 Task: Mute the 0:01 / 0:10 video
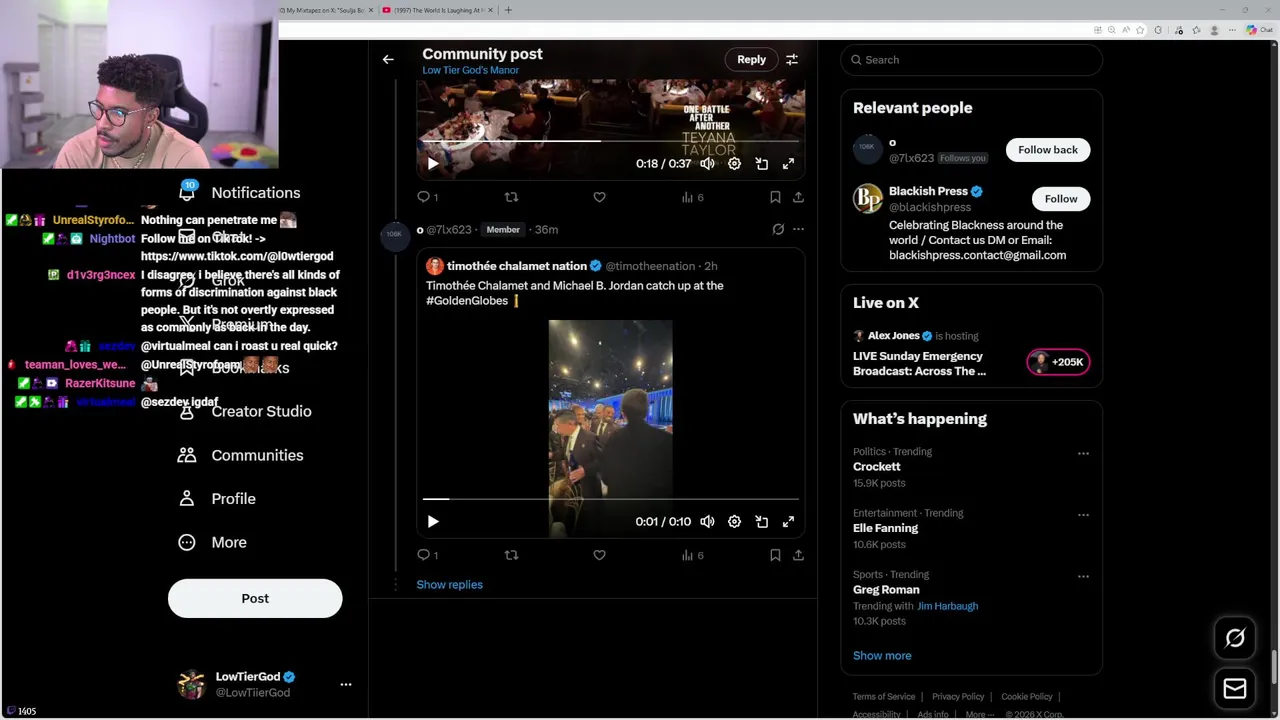point(707,521)
